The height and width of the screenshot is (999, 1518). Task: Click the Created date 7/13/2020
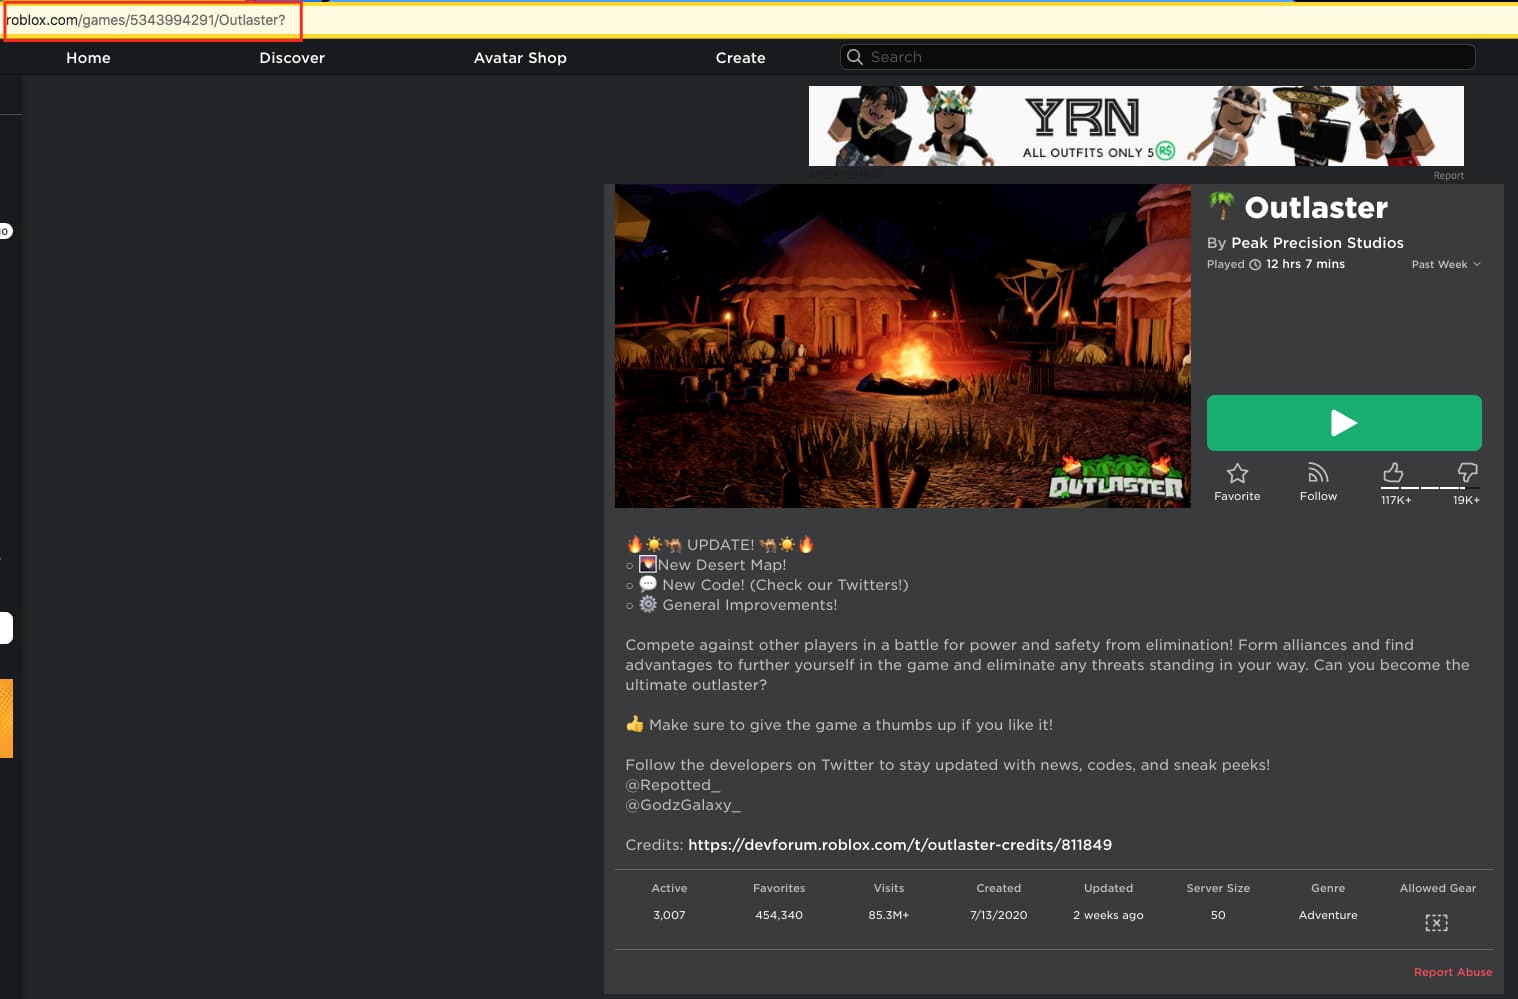pyautogui.click(x=998, y=915)
